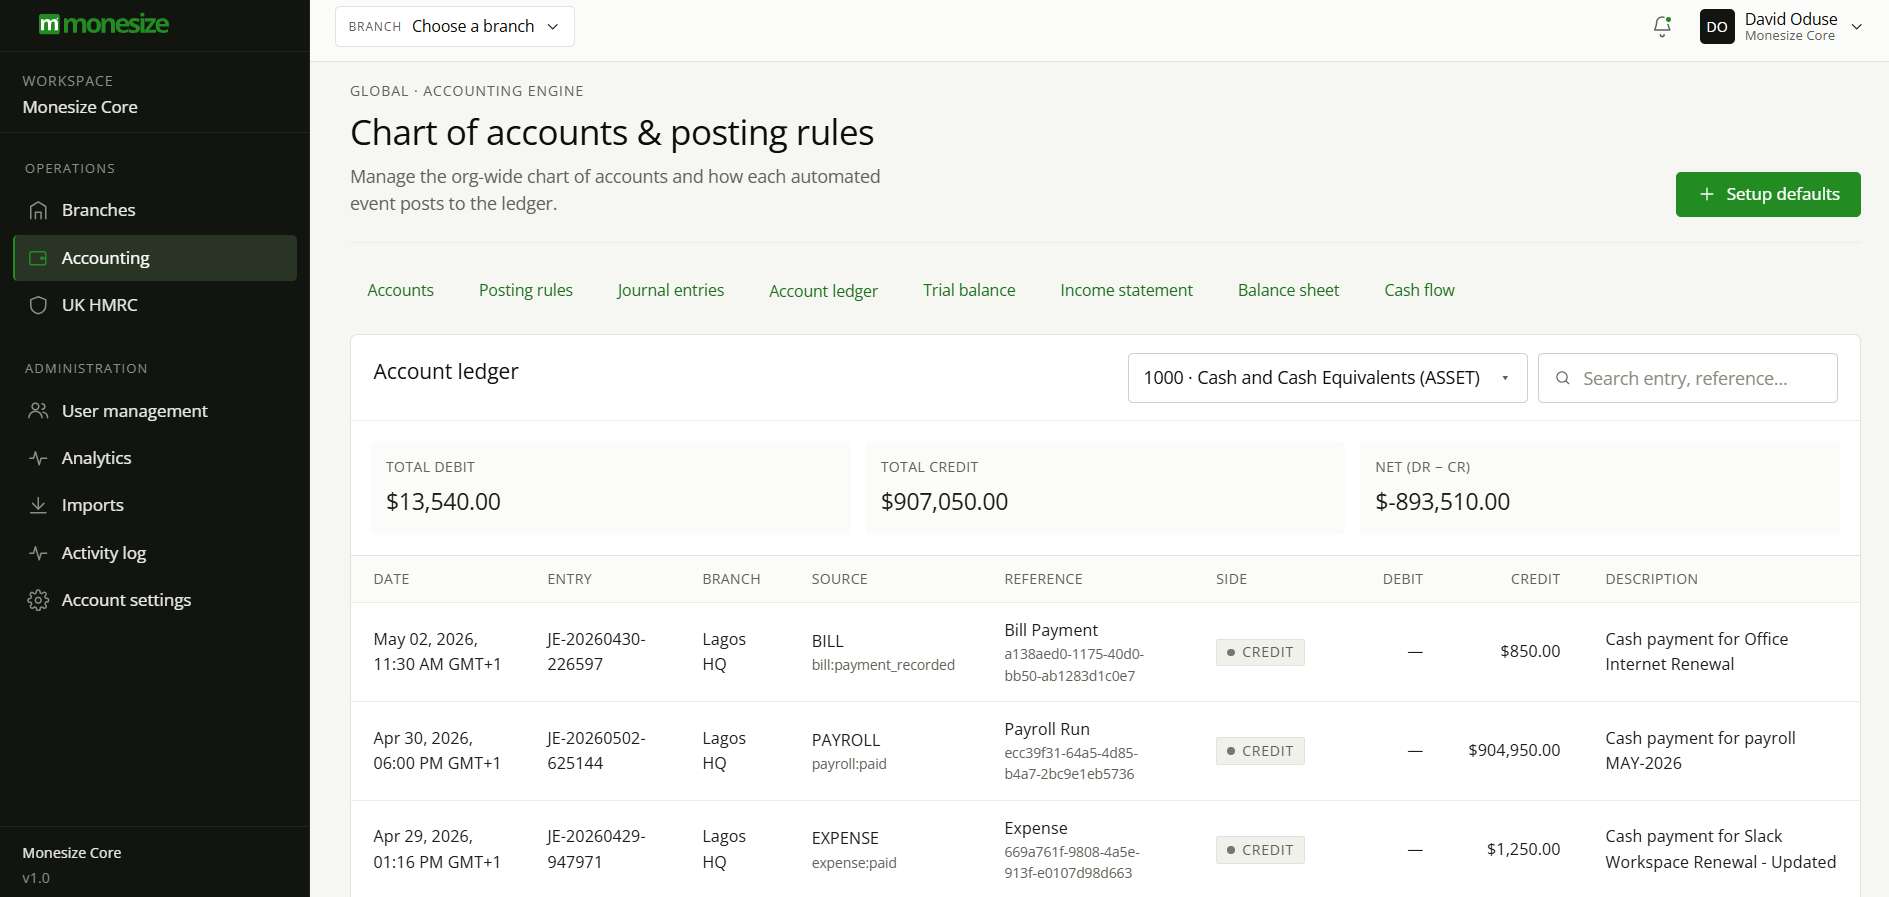Click the BILL source cell
This screenshot has height=897, width=1889.
[x=883, y=652]
